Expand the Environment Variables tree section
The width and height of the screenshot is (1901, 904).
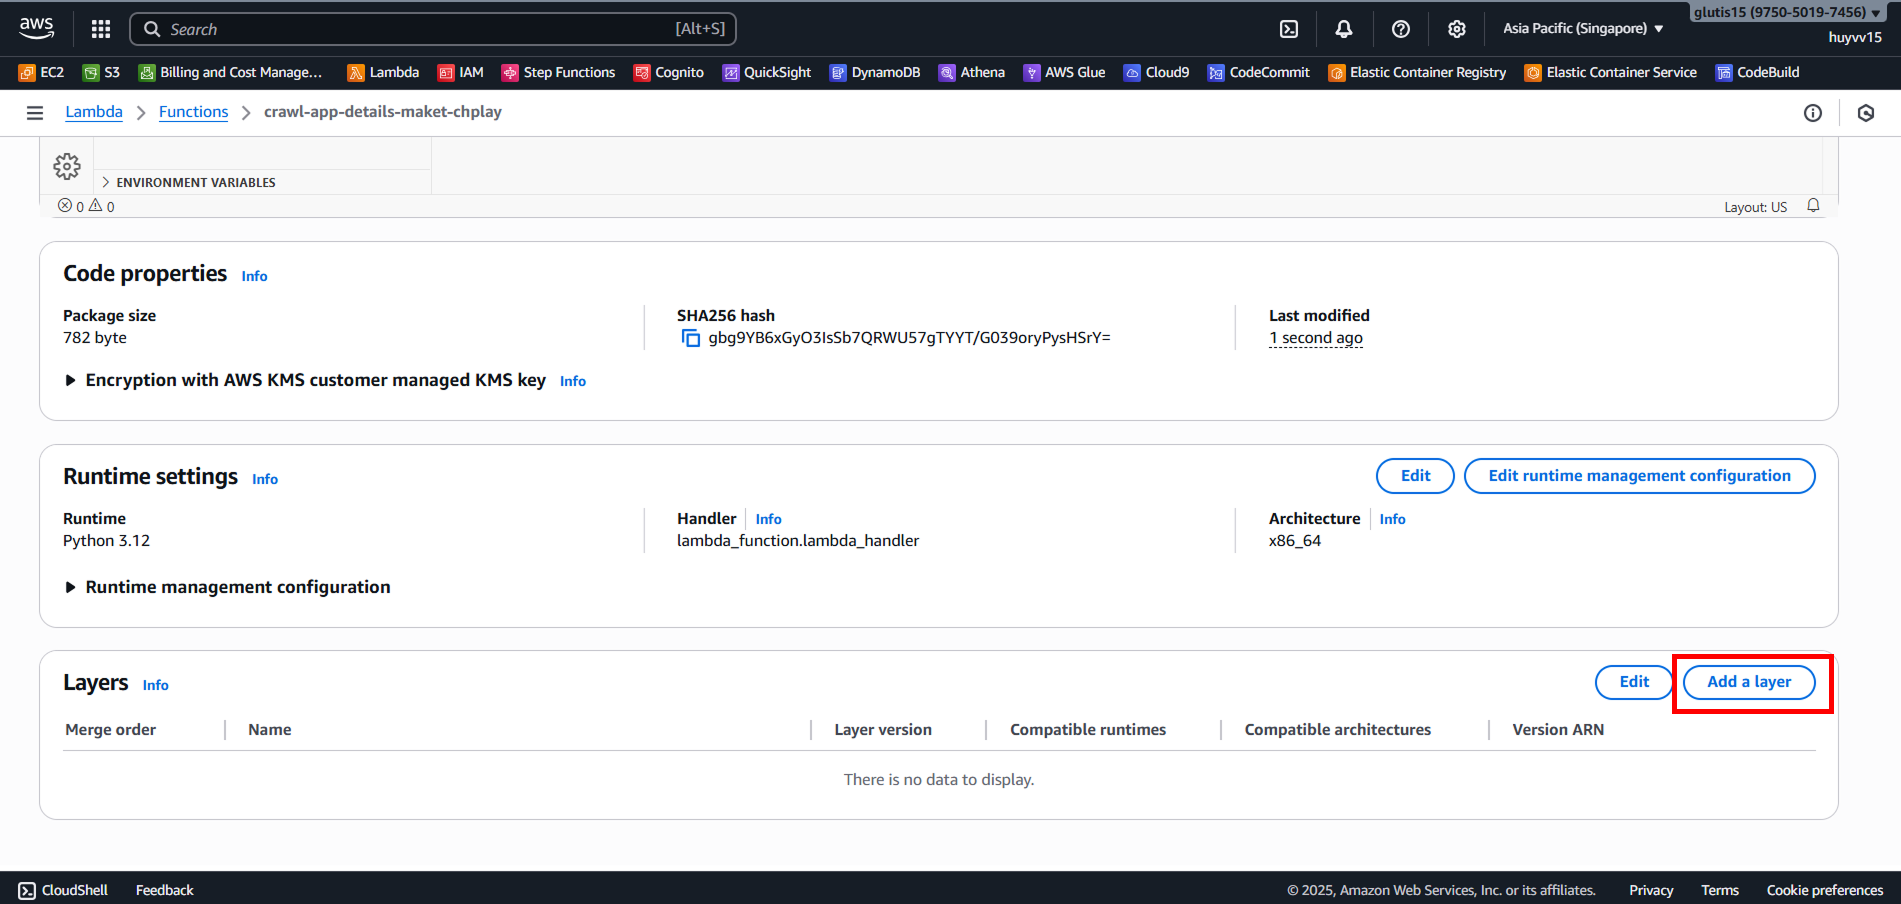(106, 182)
